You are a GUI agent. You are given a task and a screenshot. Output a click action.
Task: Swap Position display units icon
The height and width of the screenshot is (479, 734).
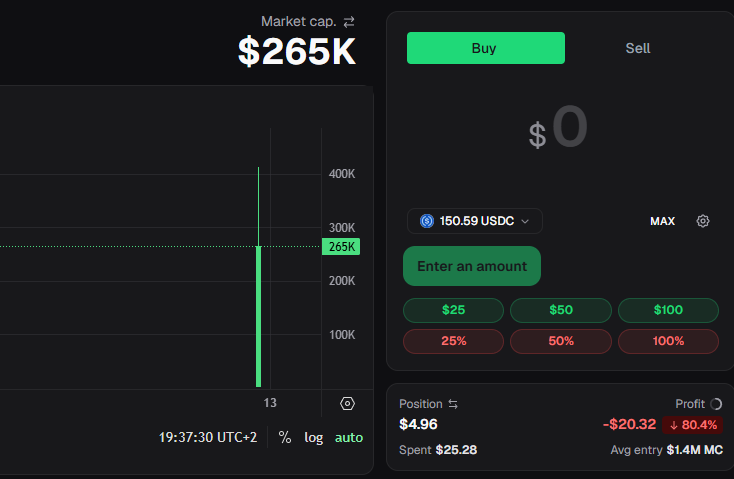point(453,404)
